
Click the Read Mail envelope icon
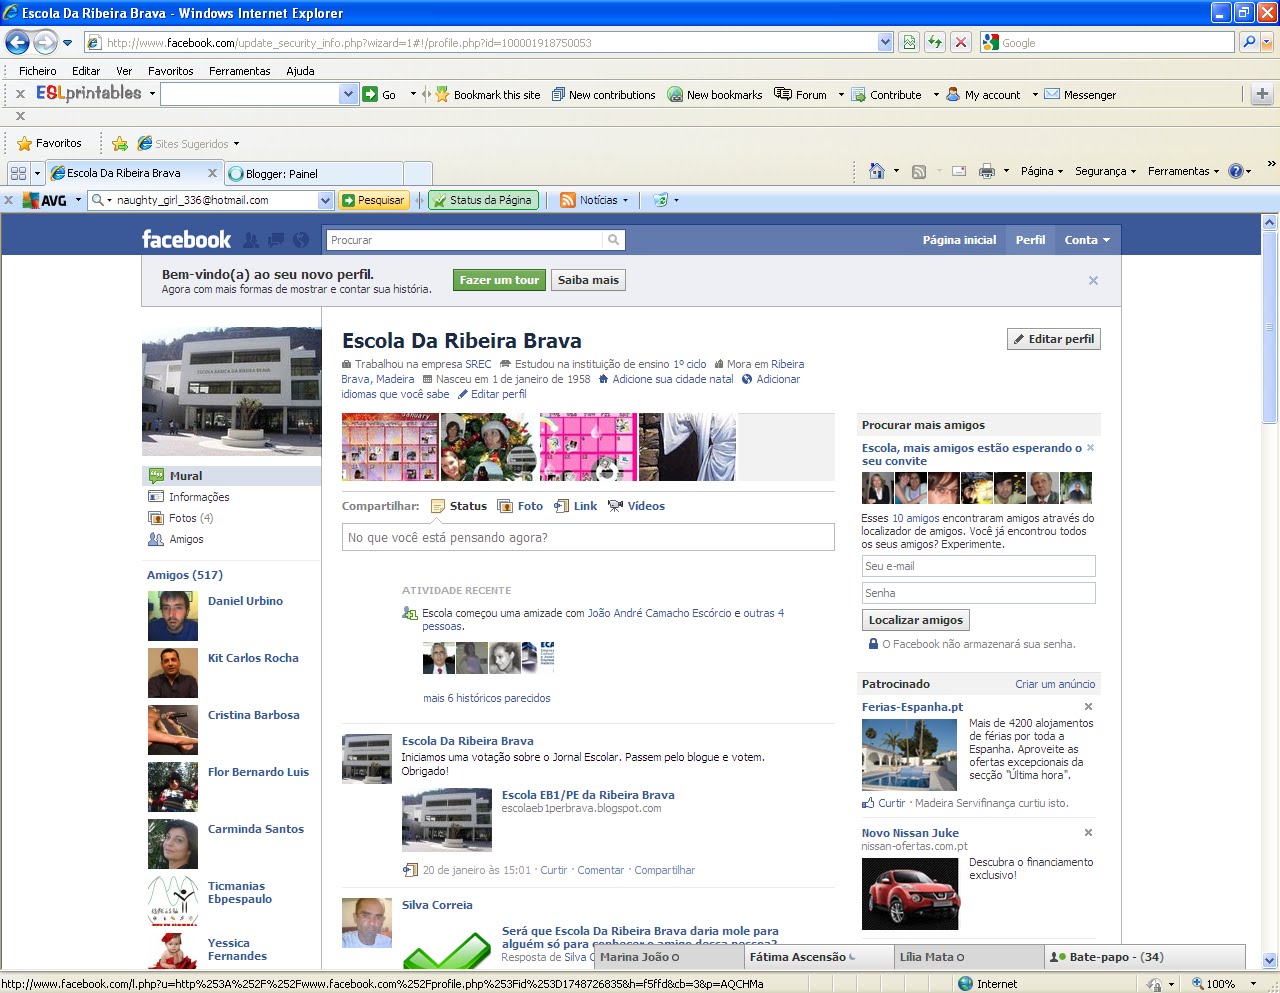point(958,171)
